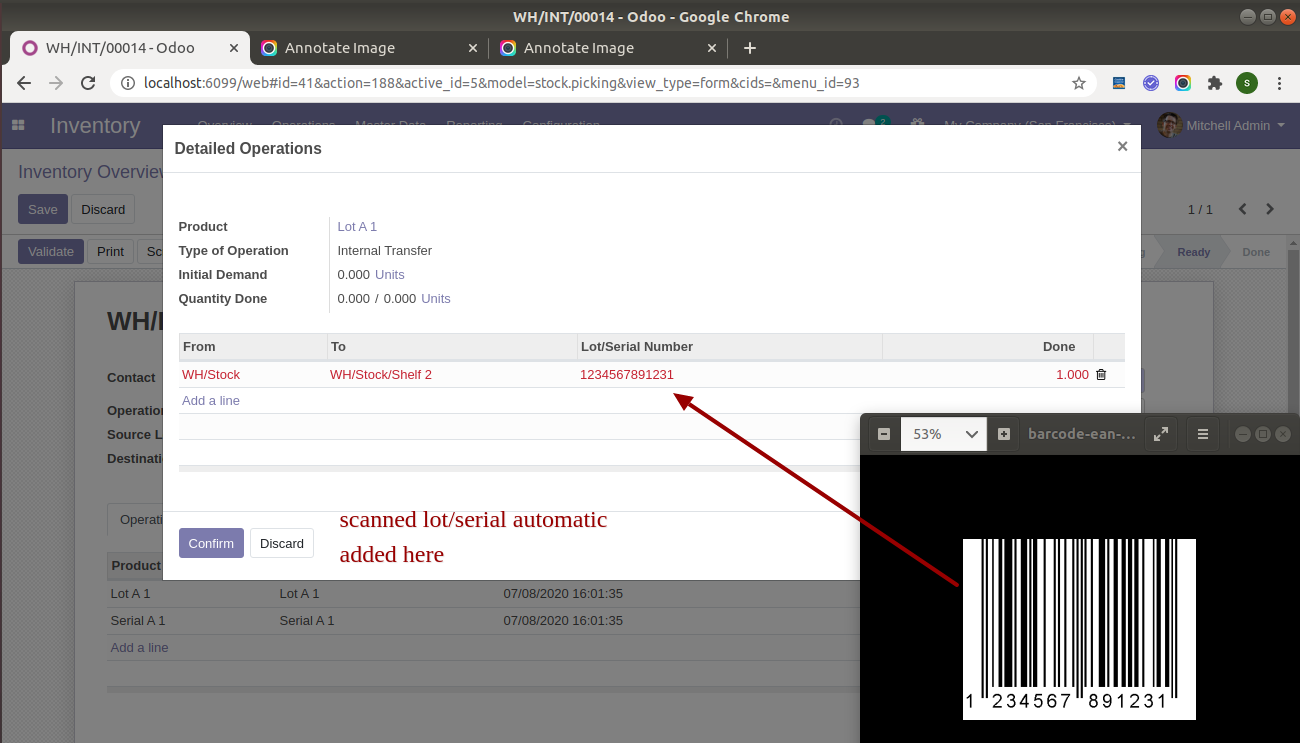Open the checkmark Chrome extension icon

pos(1151,83)
